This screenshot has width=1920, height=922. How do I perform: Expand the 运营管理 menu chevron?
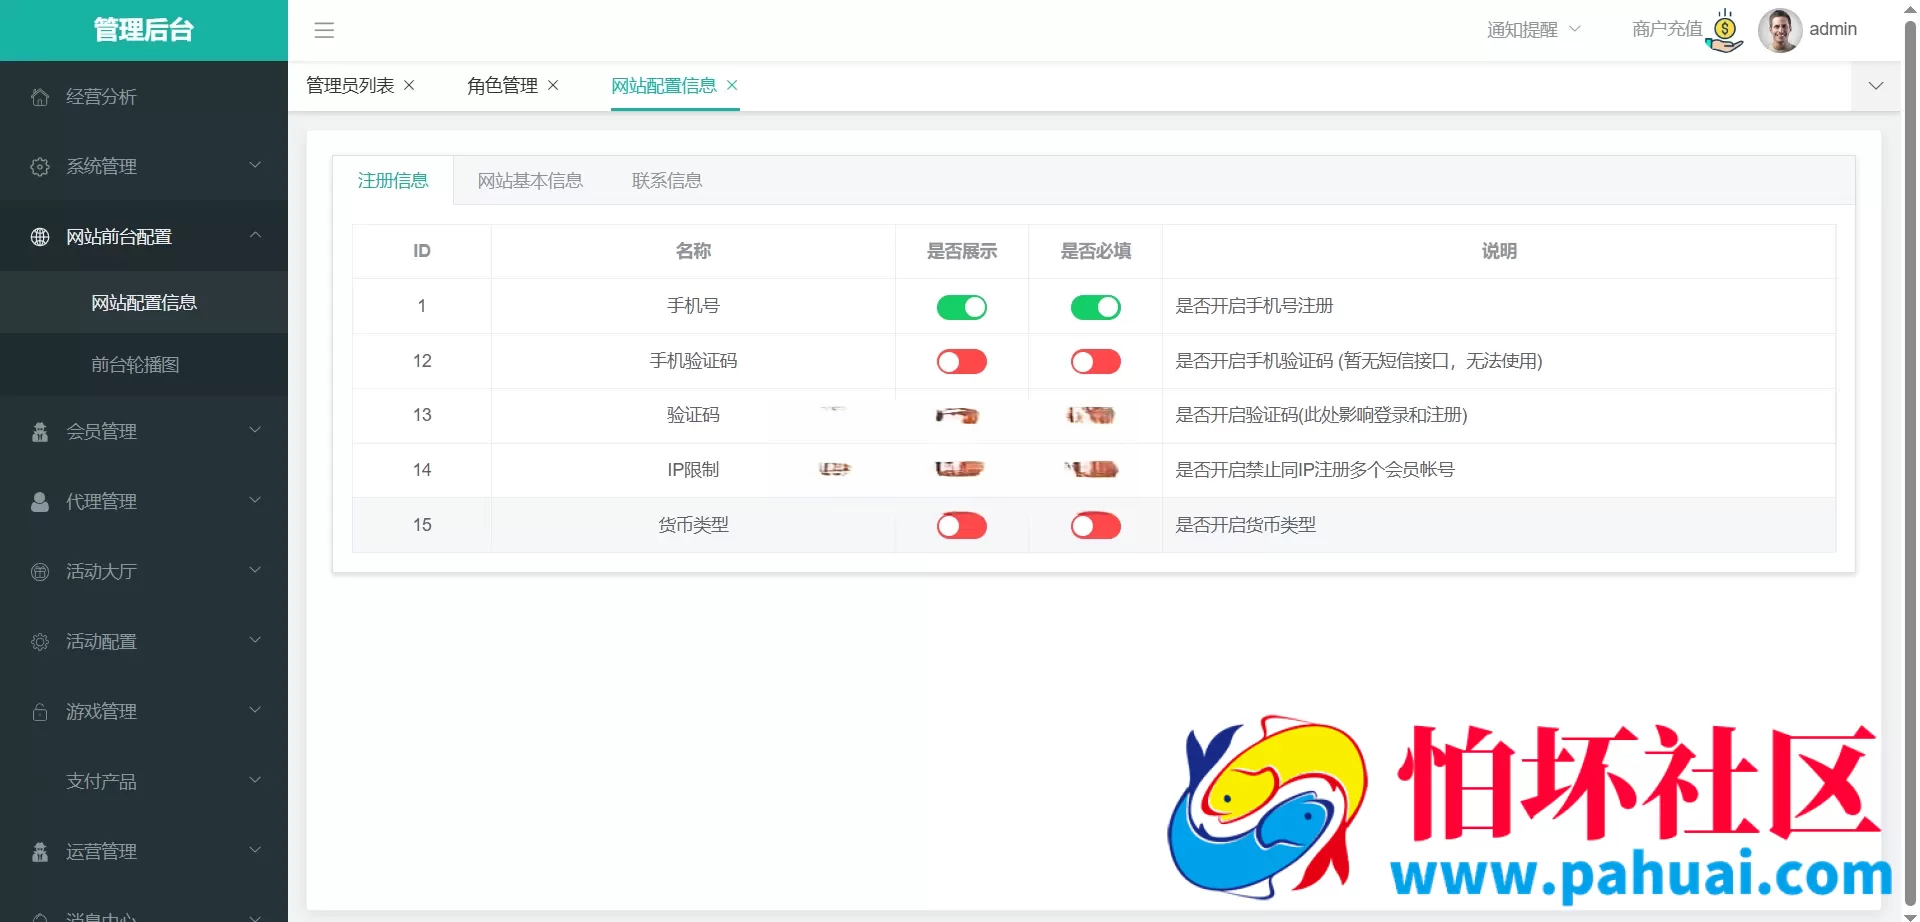click(x=255, y=850)
